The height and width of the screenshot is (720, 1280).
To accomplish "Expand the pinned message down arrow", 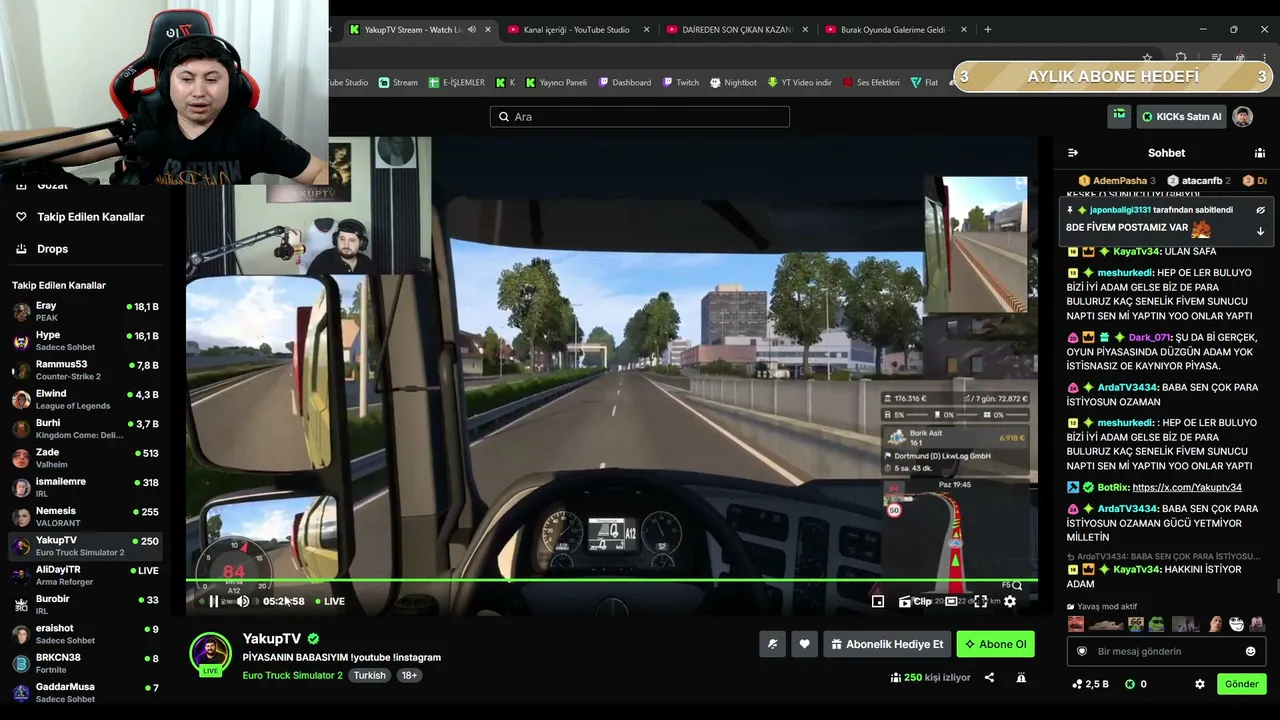I will coord(1260,231).
